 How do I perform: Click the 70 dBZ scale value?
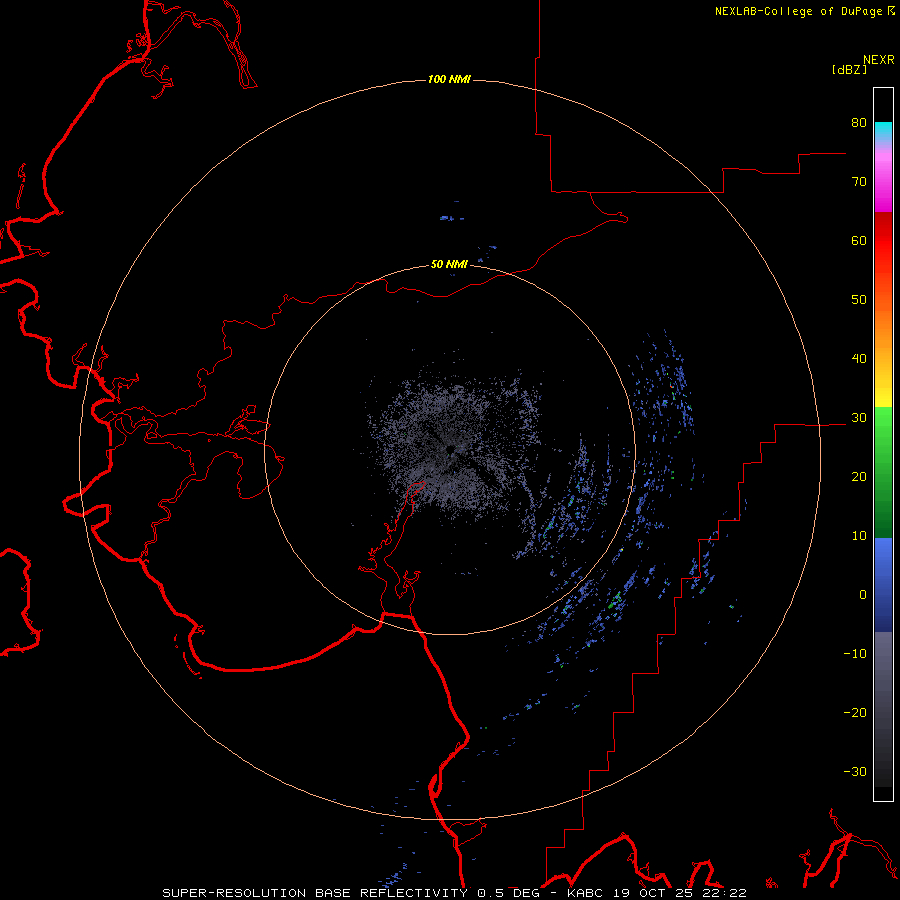click(x=859, y=182)
